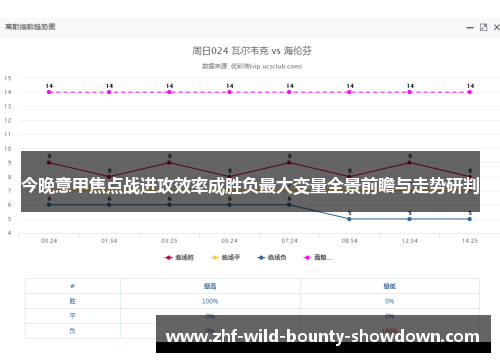The height and width of the screenshot is (362, 500).
Task: Select the magenta 14 point at 03:25
Action: coord(169,92)
